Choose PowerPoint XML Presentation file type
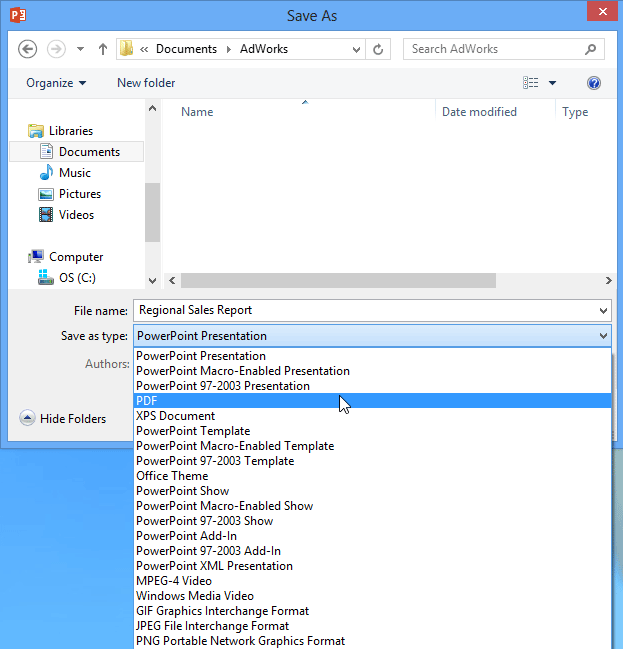 (373, 566)
